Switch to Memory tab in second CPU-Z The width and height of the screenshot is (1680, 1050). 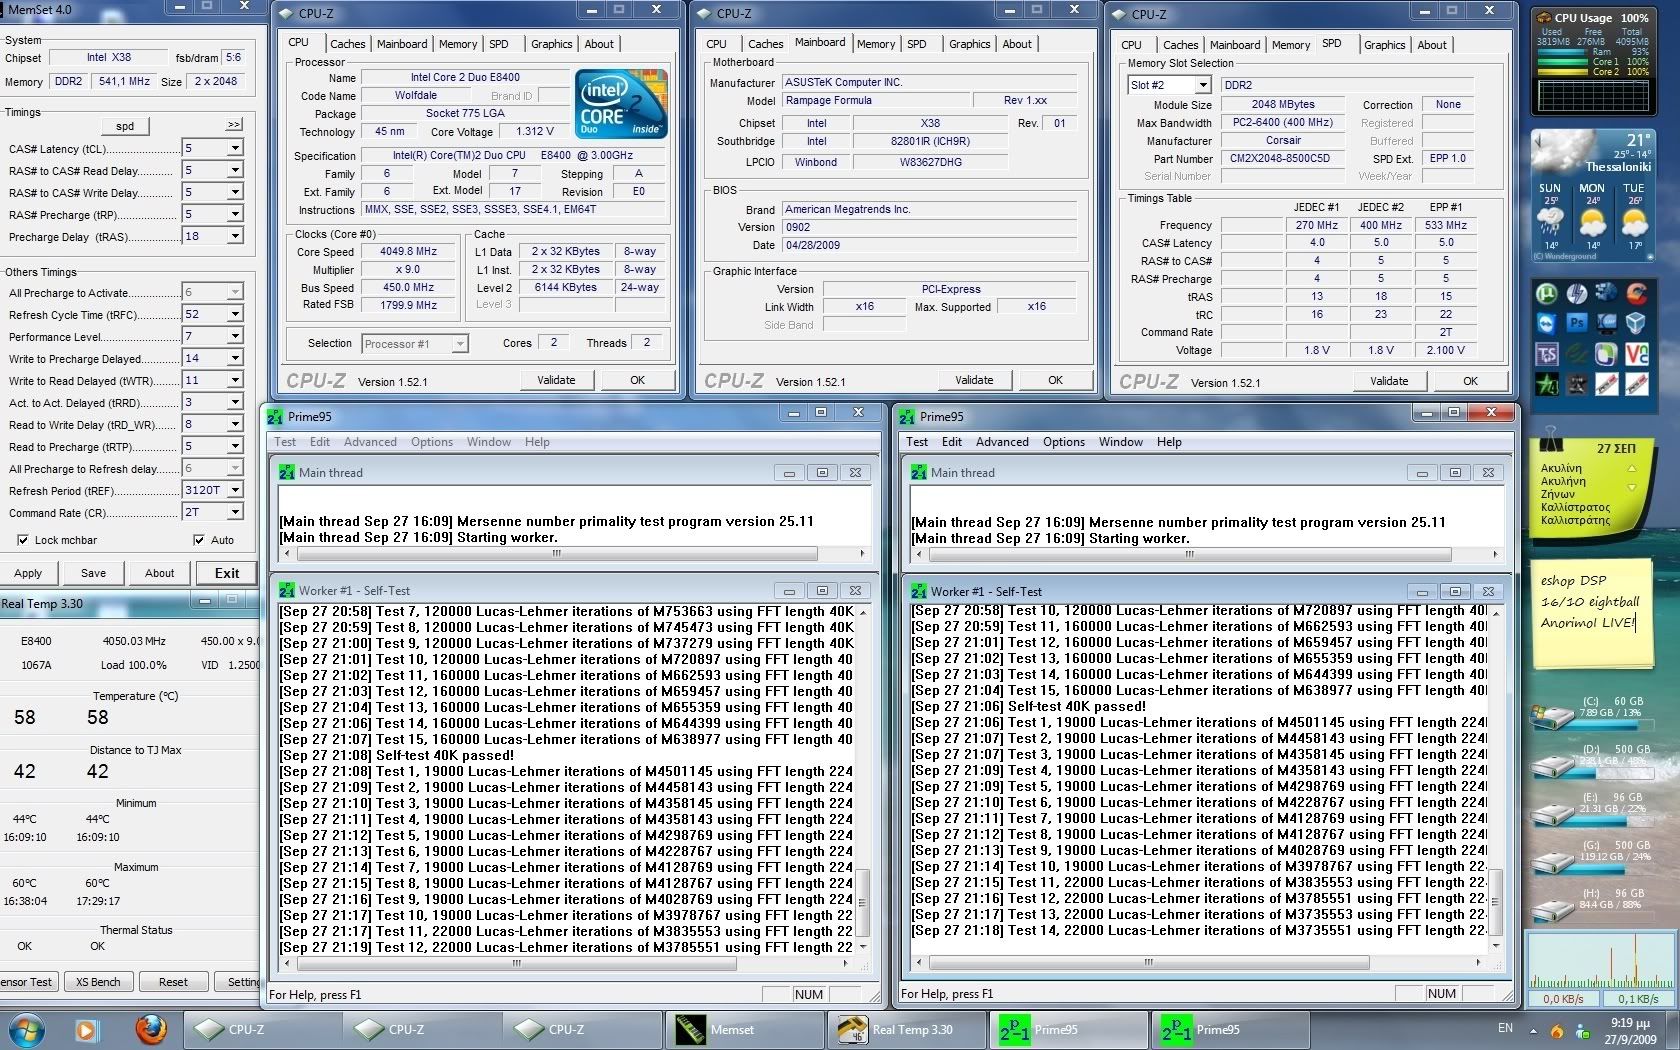click(x=876, y=44)
